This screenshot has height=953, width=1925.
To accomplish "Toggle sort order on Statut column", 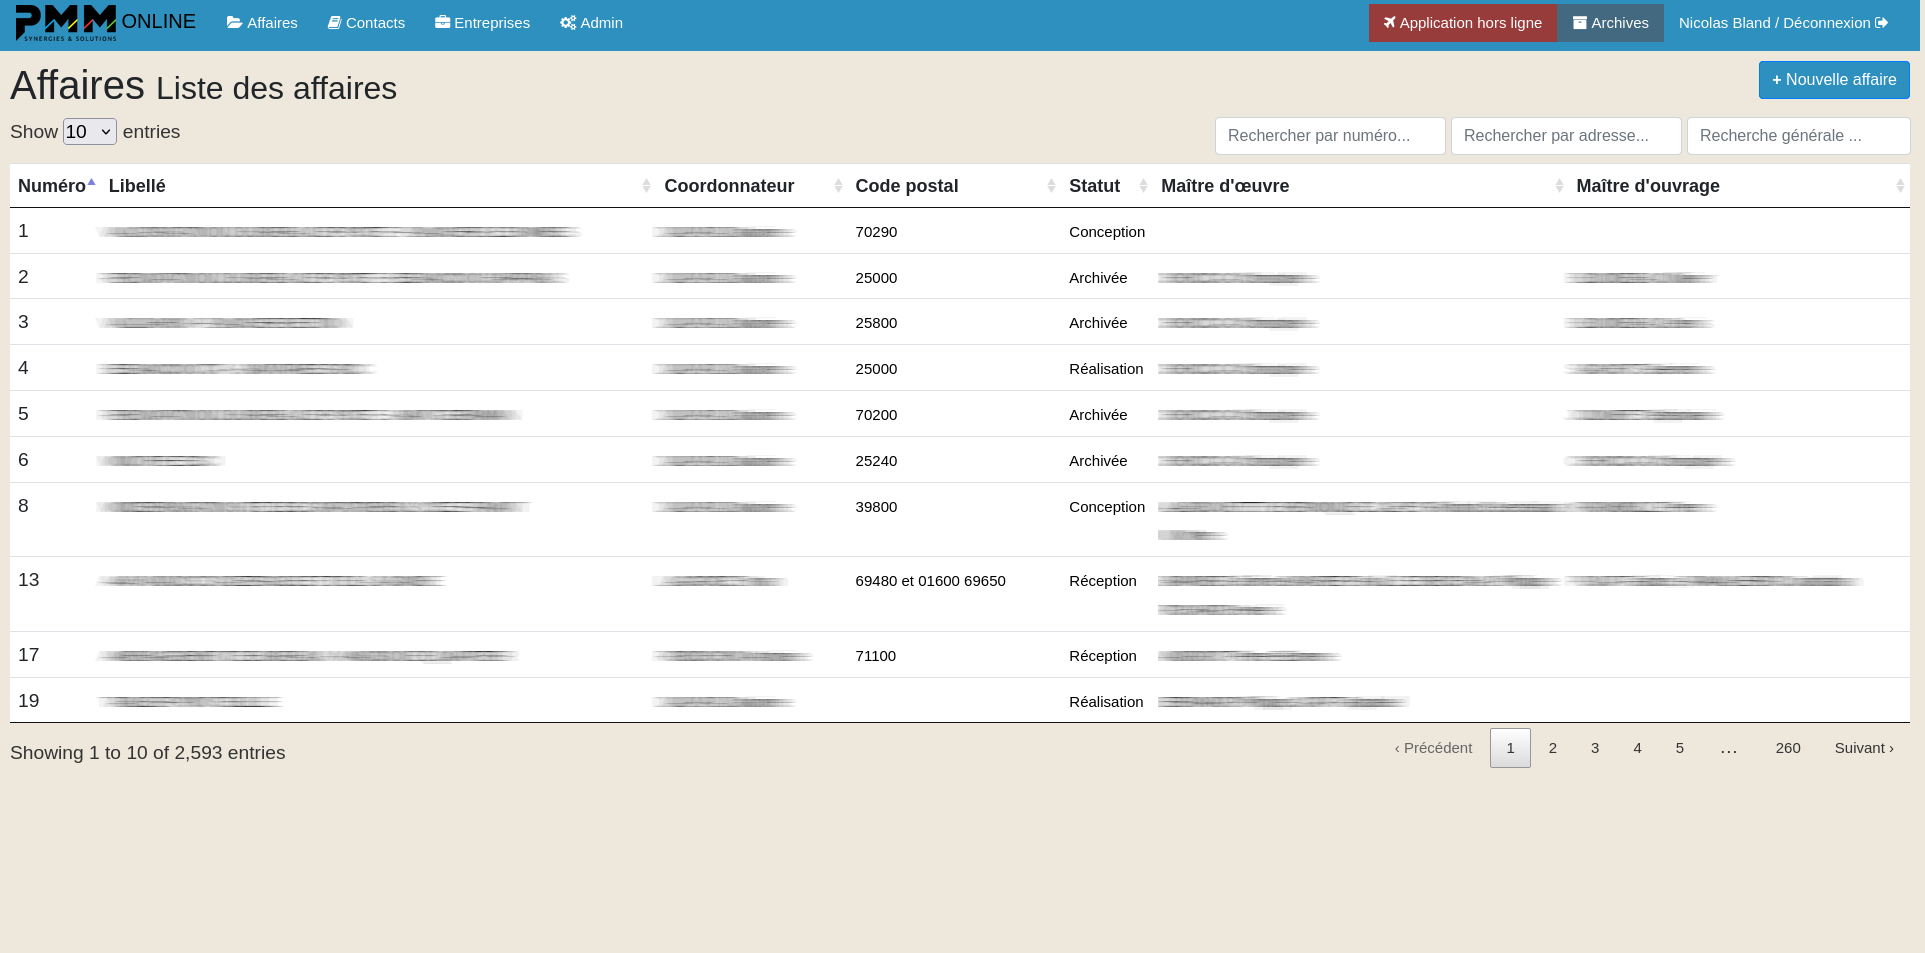I will [1143, 185].
